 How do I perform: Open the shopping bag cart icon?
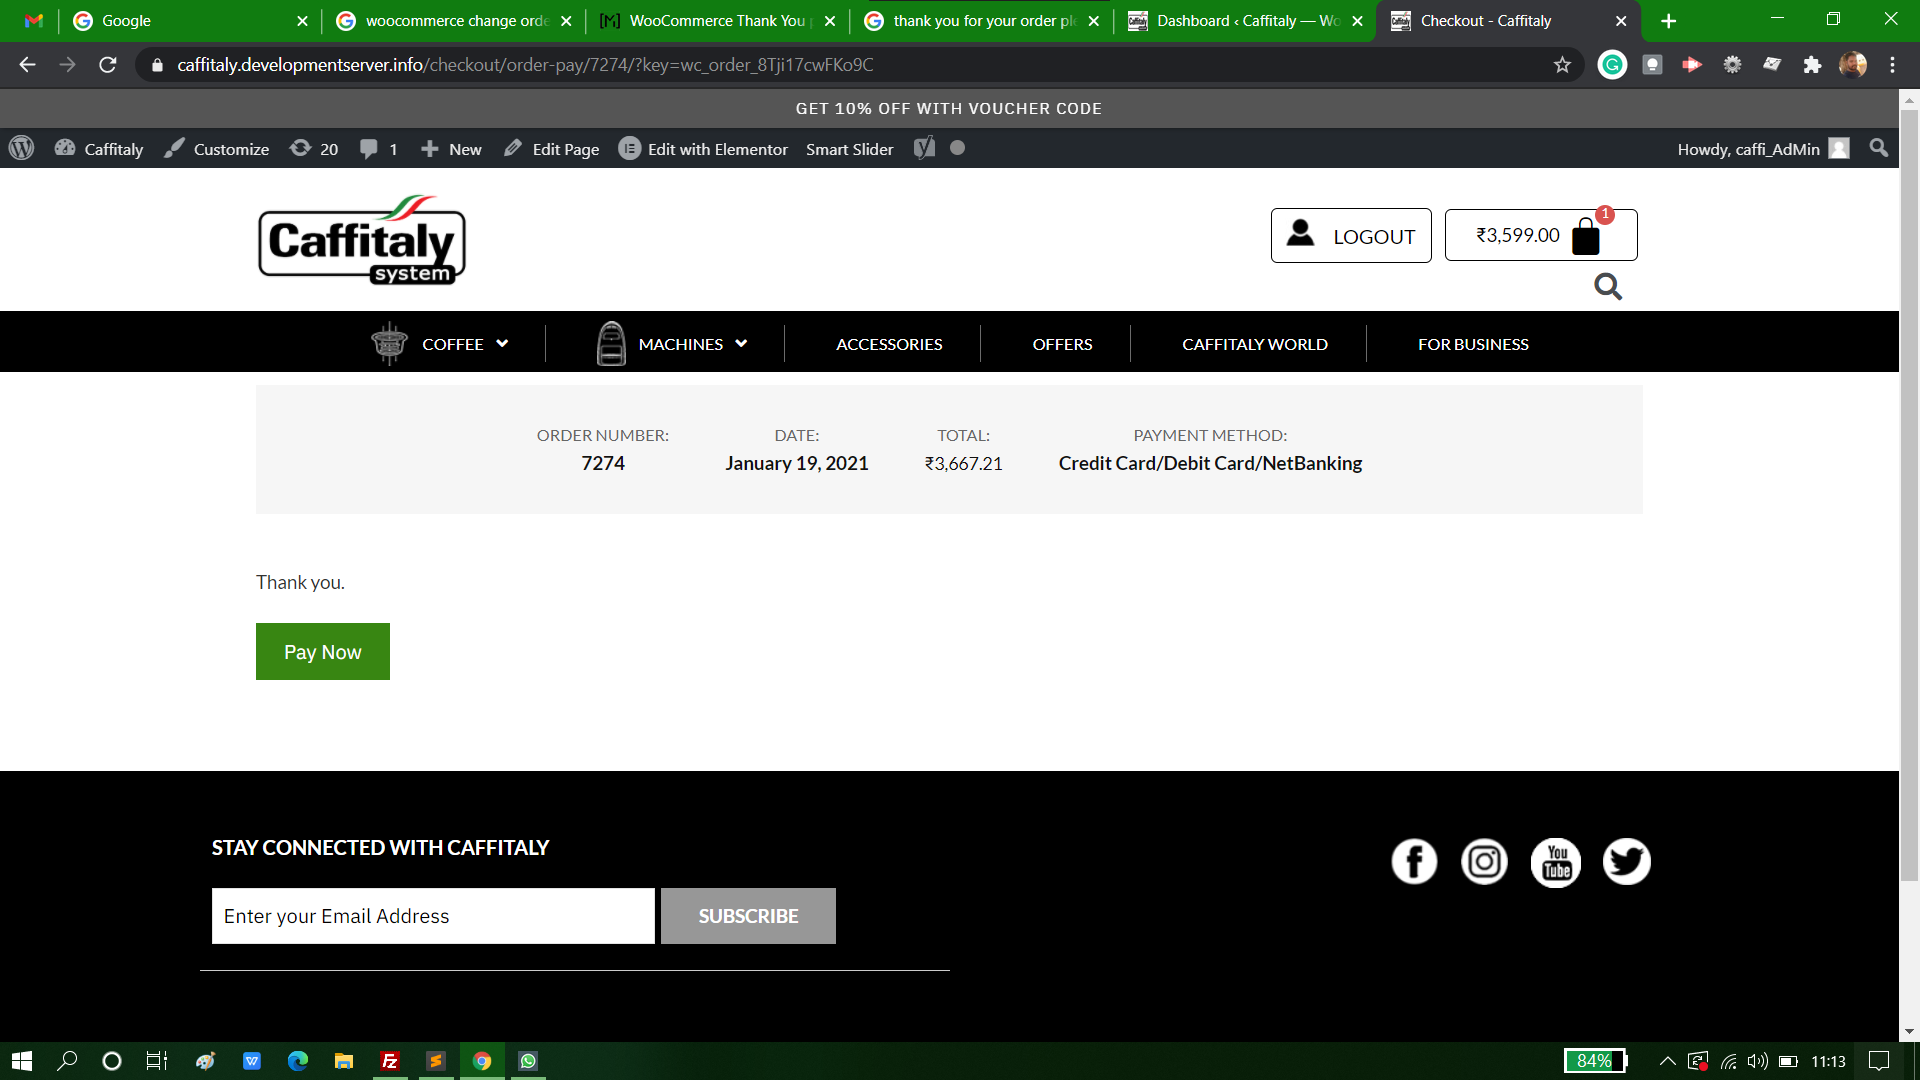(x=1586, y=237)
